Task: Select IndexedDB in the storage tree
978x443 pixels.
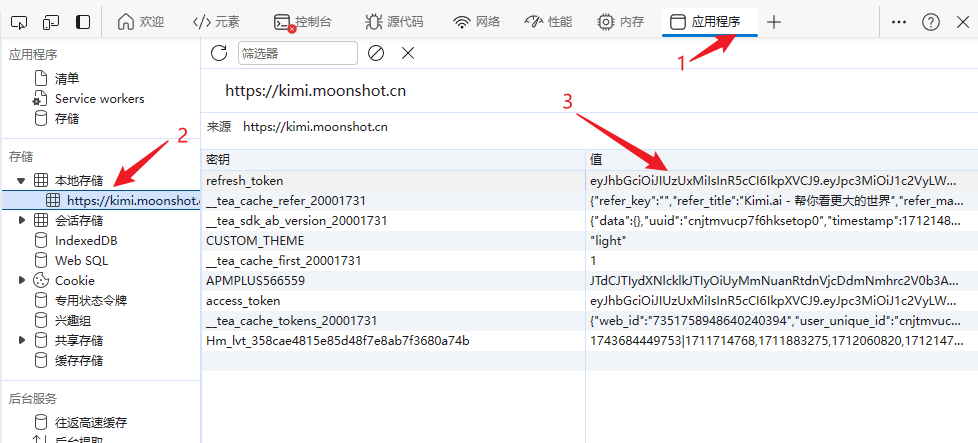Action: tap(85, 241)
